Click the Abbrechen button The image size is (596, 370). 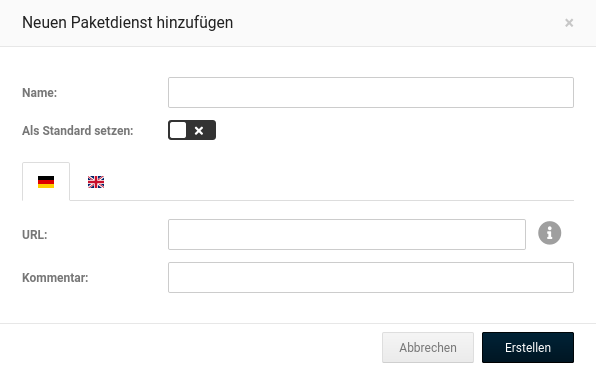(428, 347)
